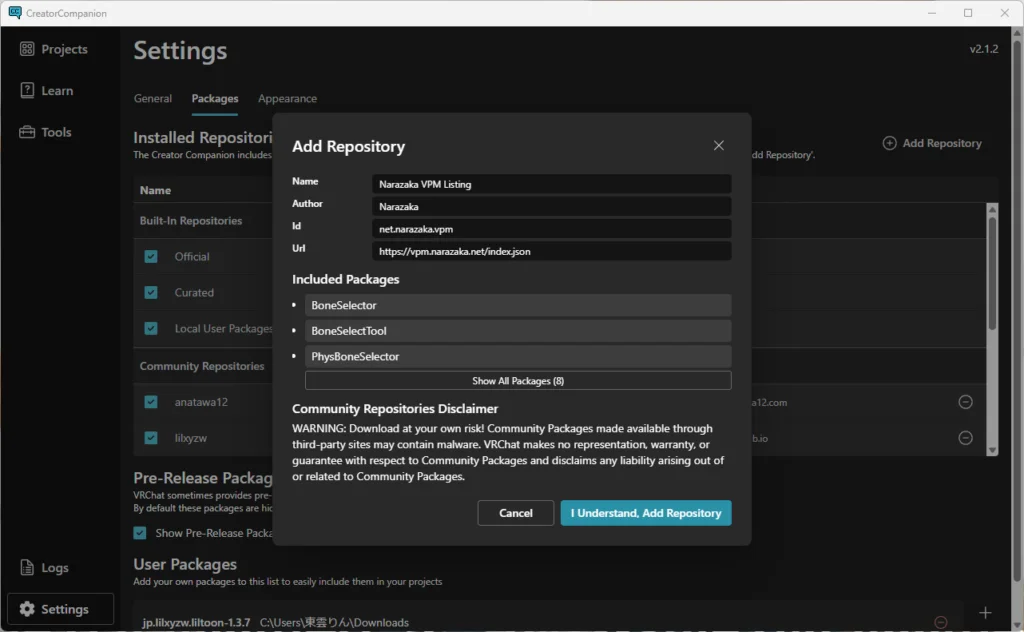Click the Cancel button
1024x632 pixels.
[515, 513]
